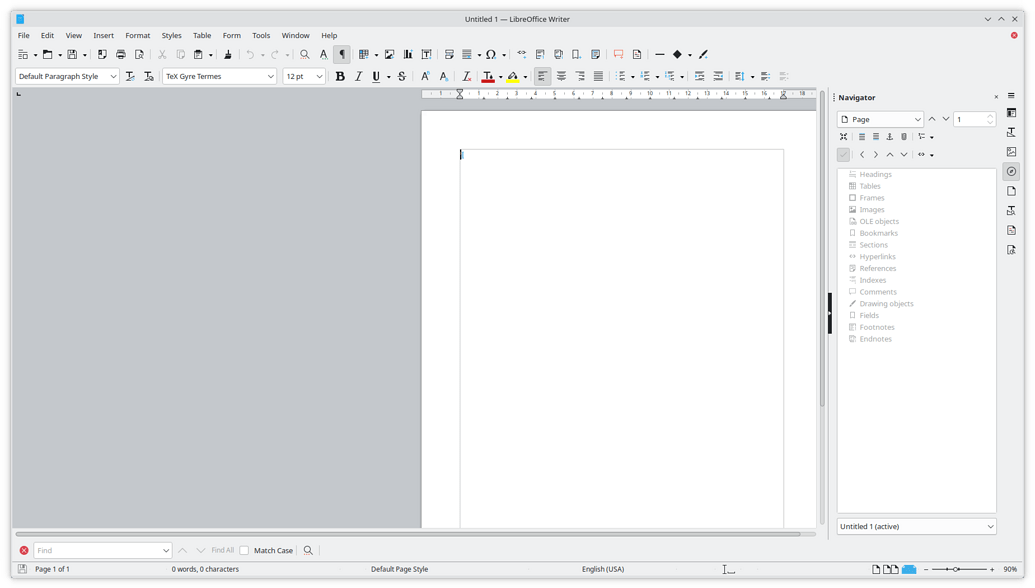This screenshot has height=588, width=1035.
Task: Open the underline style dropdown arrow
Action: tap(389, 77)
